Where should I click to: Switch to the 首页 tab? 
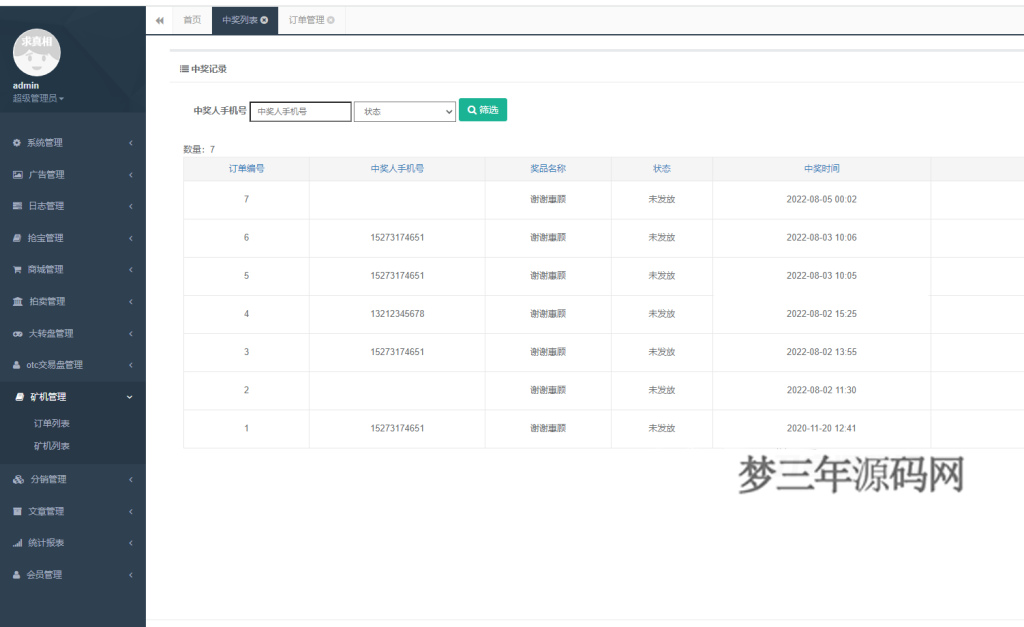pos(191,19)
